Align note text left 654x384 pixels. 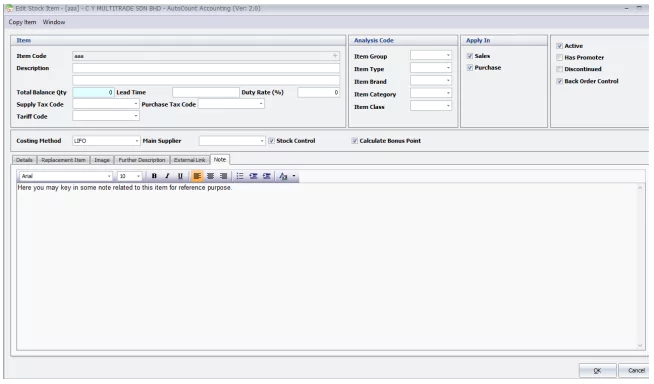click(197, 176)
